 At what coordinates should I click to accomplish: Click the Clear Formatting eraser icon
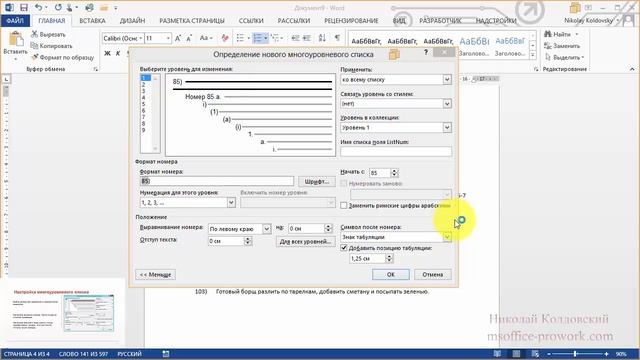click(x=225, y=38)
